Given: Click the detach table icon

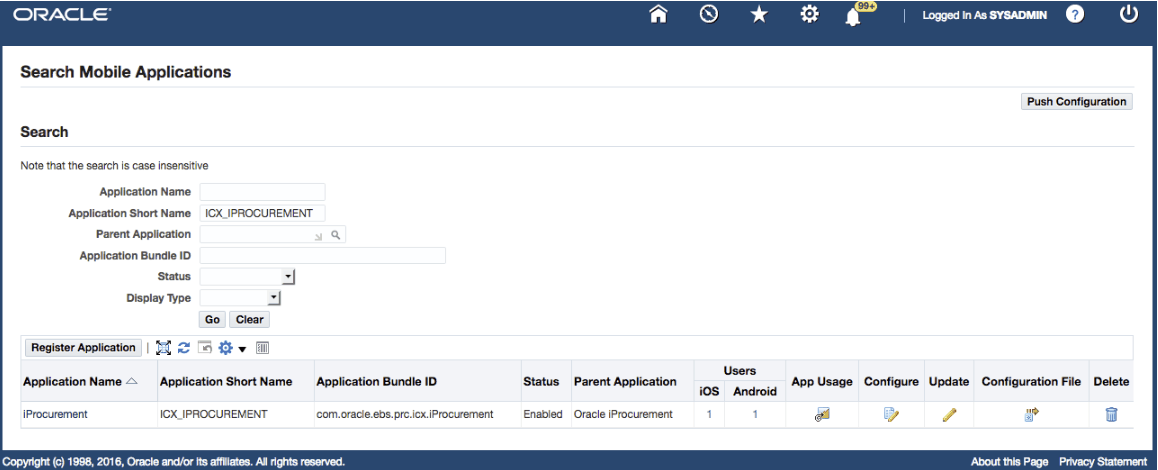Looking at the screenshot, I should click(163, 347).
